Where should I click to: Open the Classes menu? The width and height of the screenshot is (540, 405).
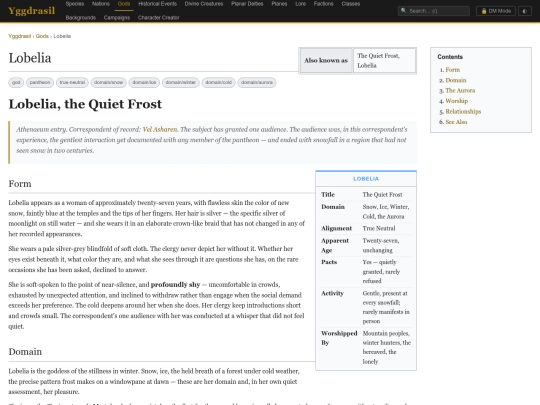351,4
